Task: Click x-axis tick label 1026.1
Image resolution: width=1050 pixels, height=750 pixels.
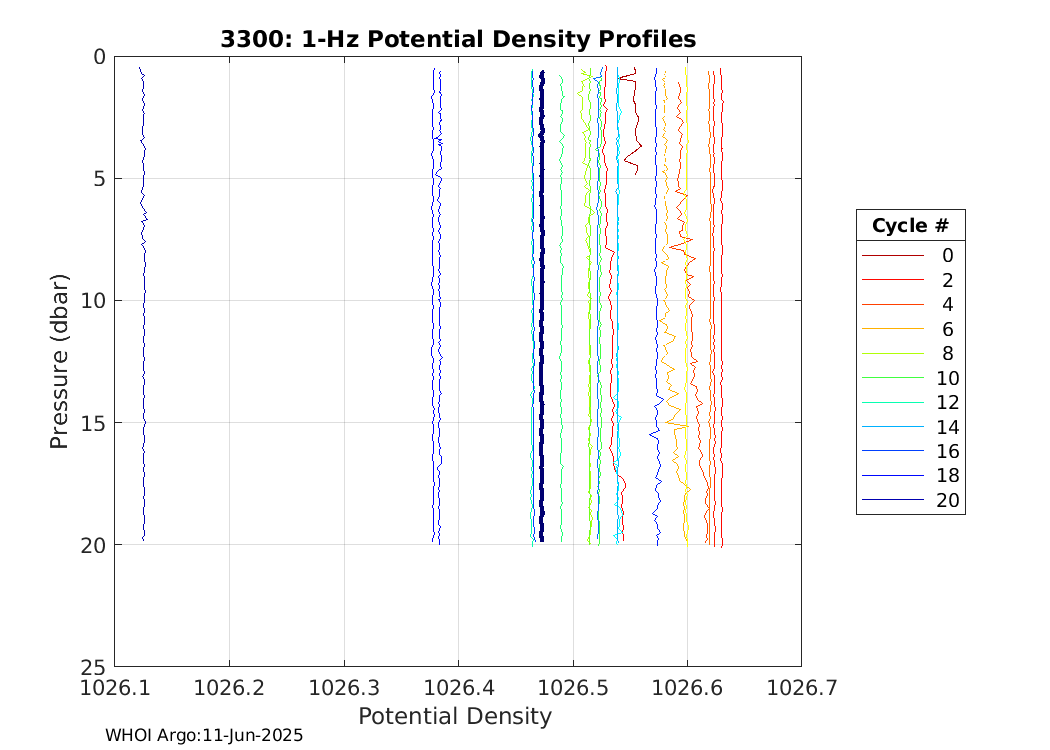Action: (115, 688)
